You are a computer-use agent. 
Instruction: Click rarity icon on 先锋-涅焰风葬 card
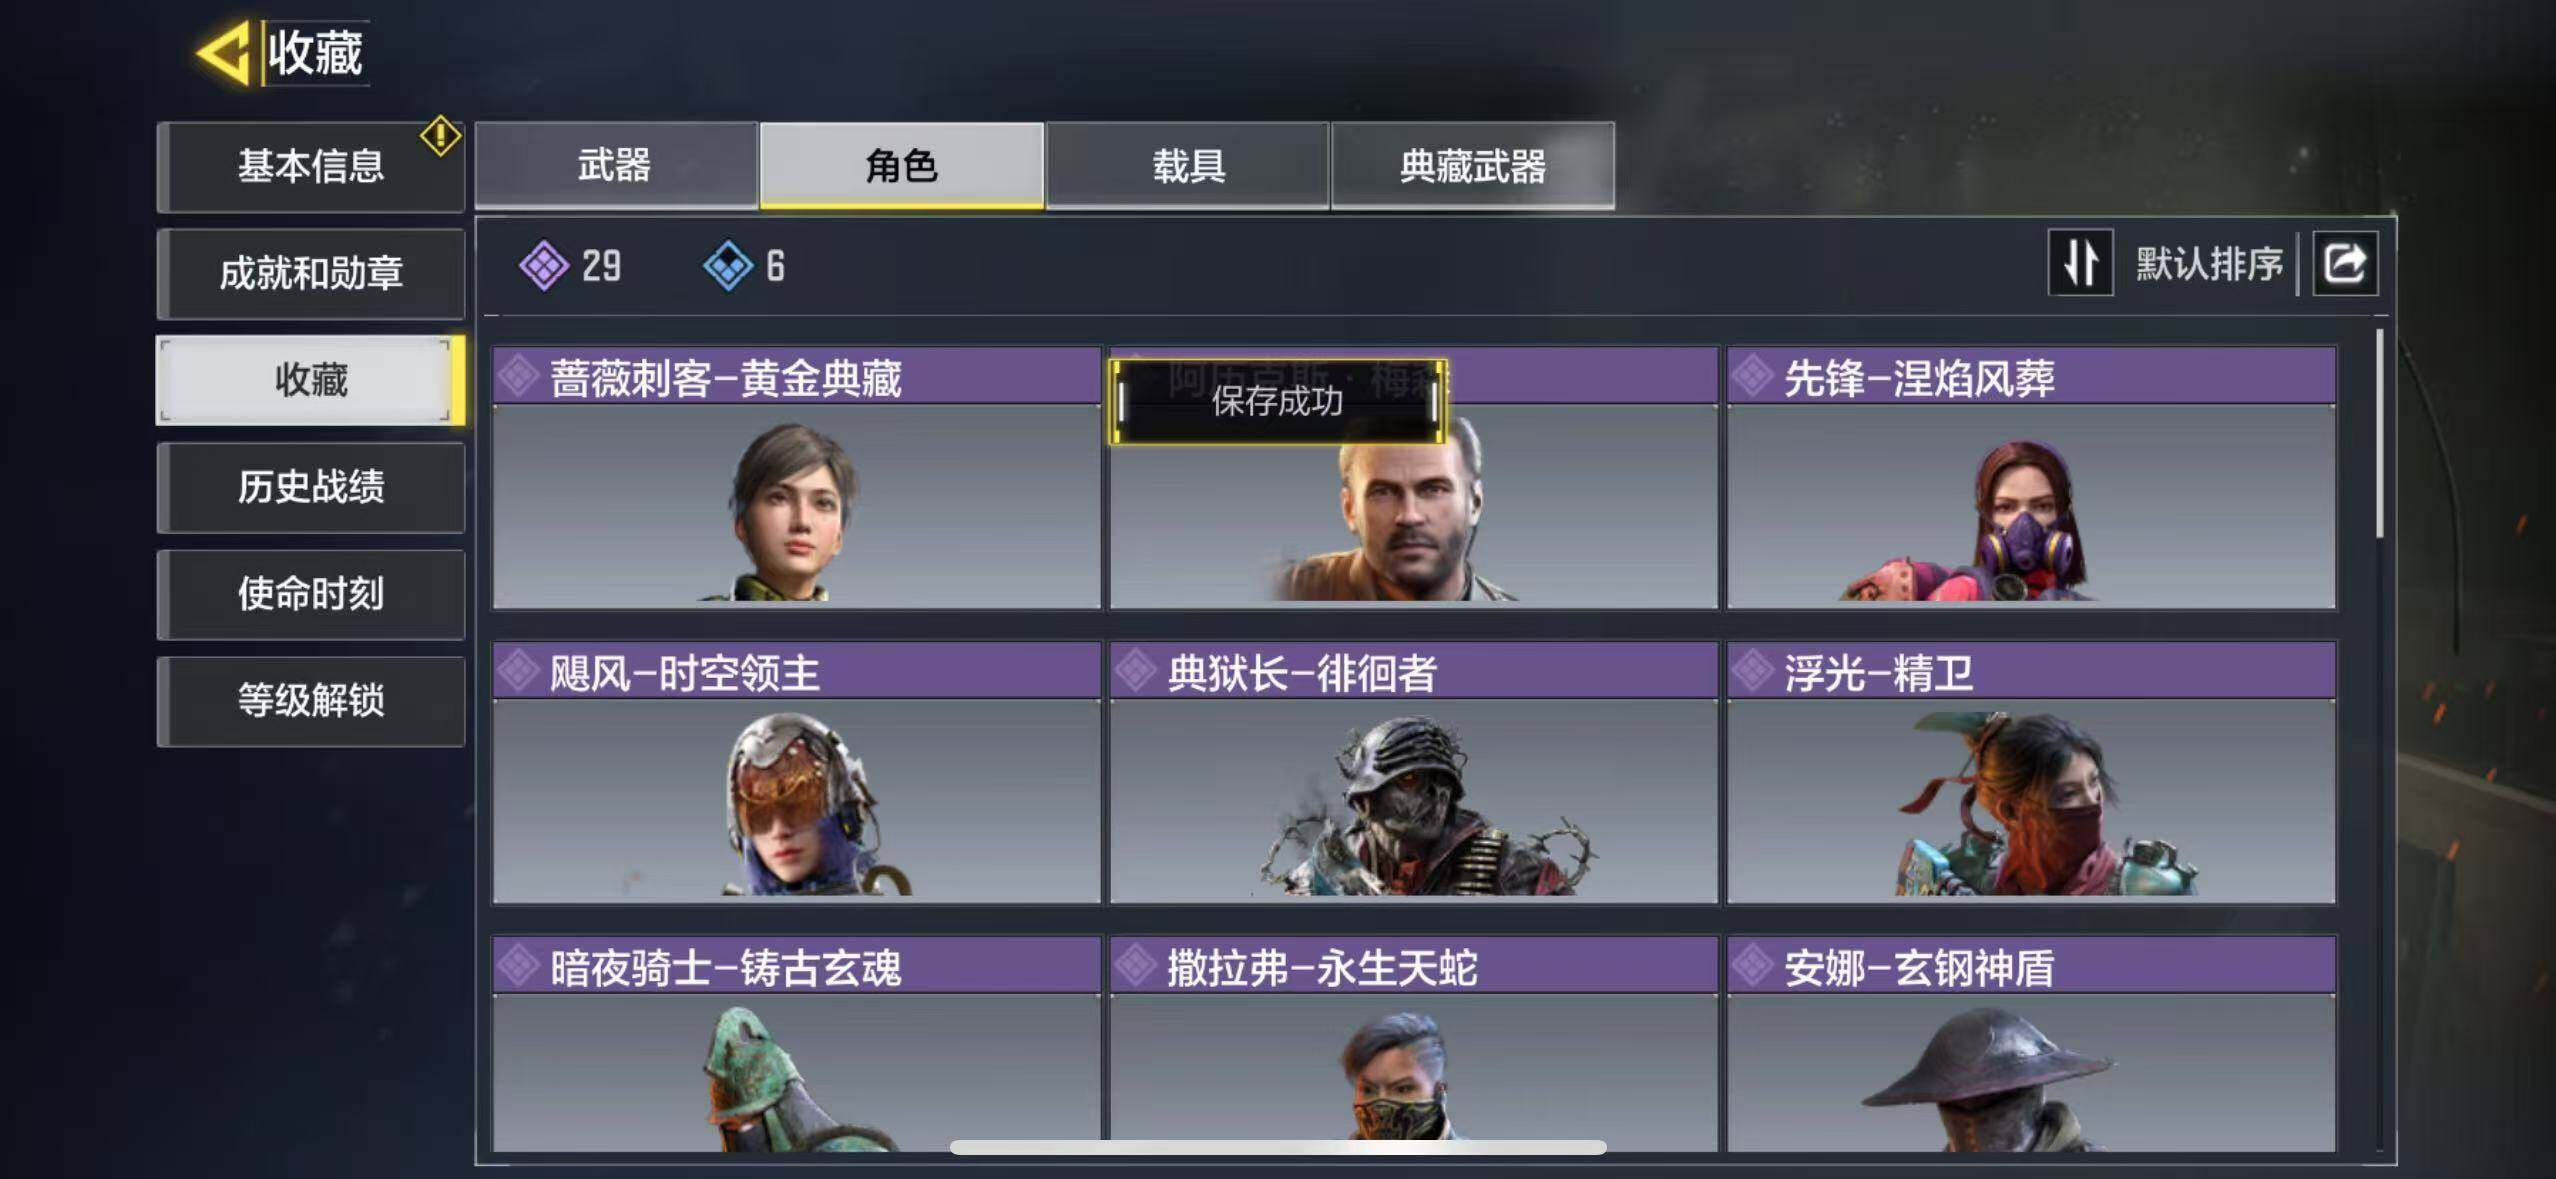[1753, 377]
